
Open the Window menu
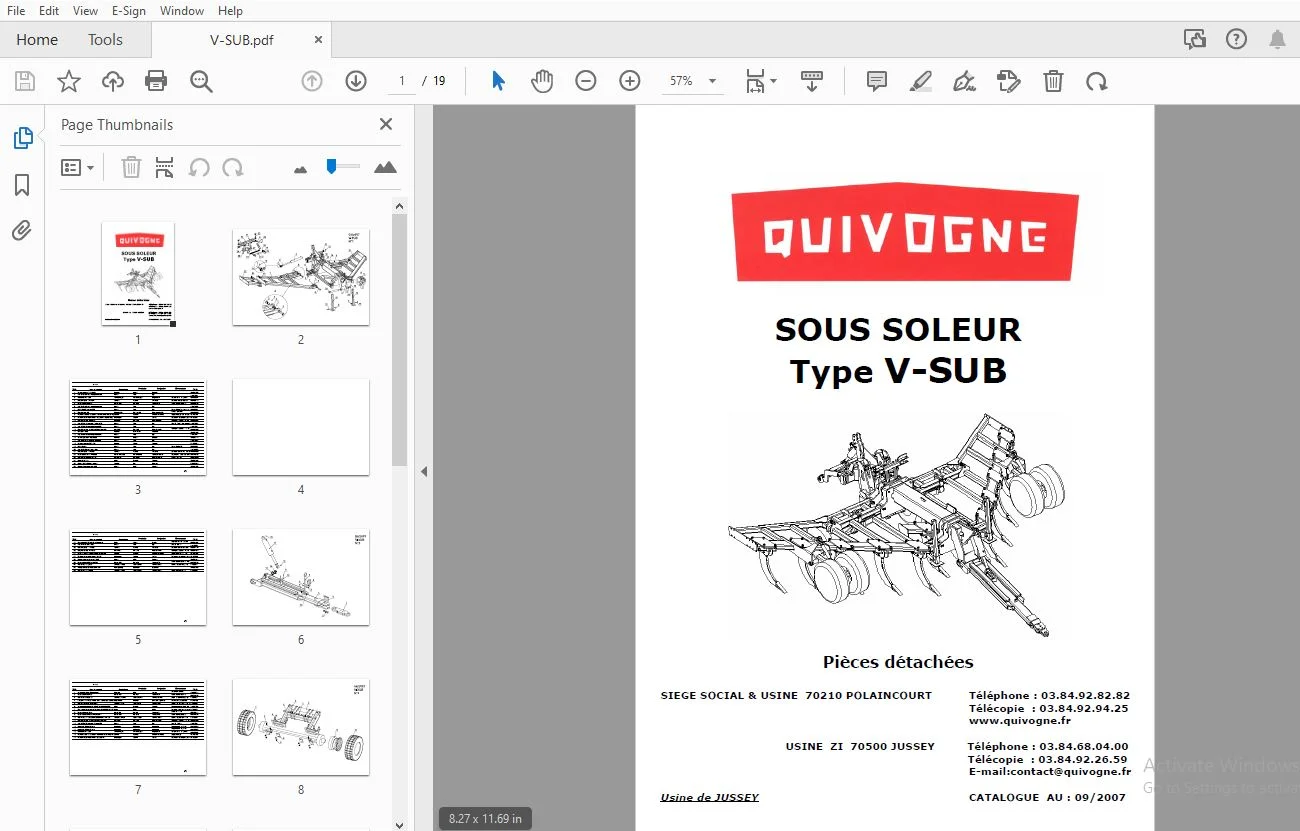(182, 11)
